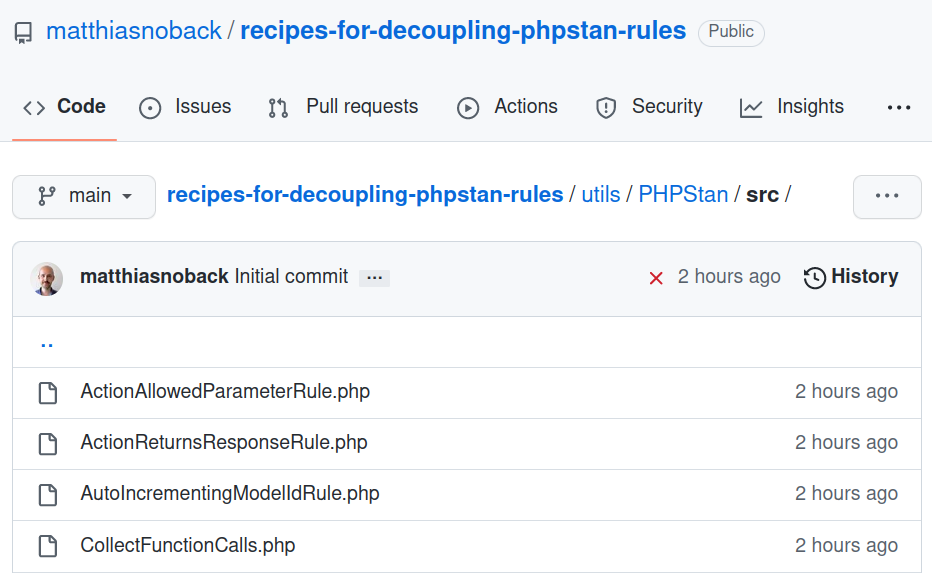Click the git branch icon in branch selector
932x573 pixels.
coord(46,196)
